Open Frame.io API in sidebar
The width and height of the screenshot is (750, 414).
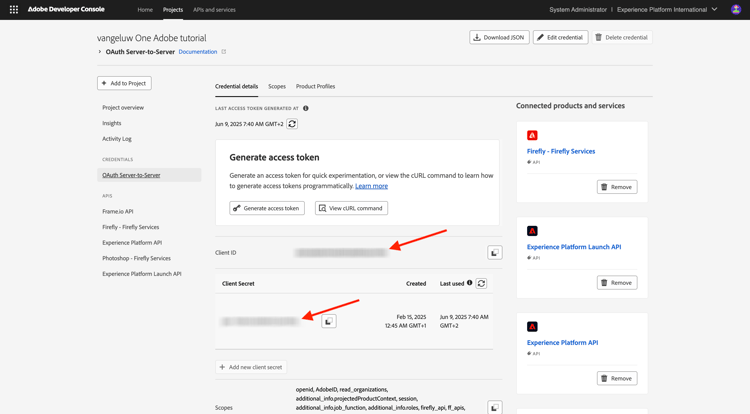click(x=118, y=211)
